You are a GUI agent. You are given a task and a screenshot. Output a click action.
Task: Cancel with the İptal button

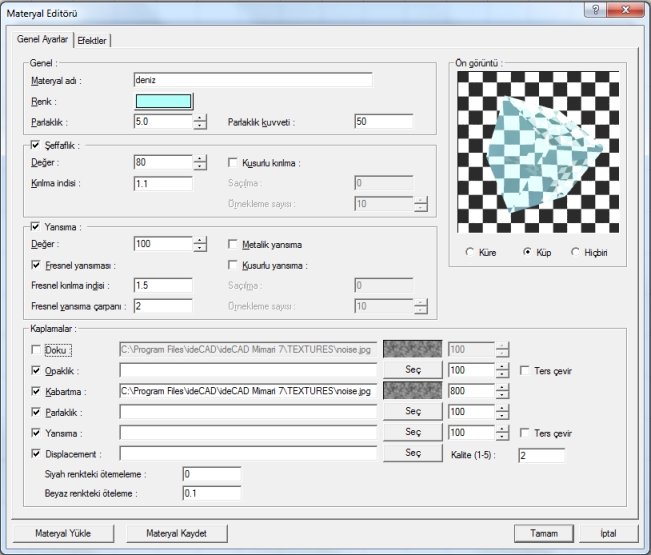tap(608, 533)
